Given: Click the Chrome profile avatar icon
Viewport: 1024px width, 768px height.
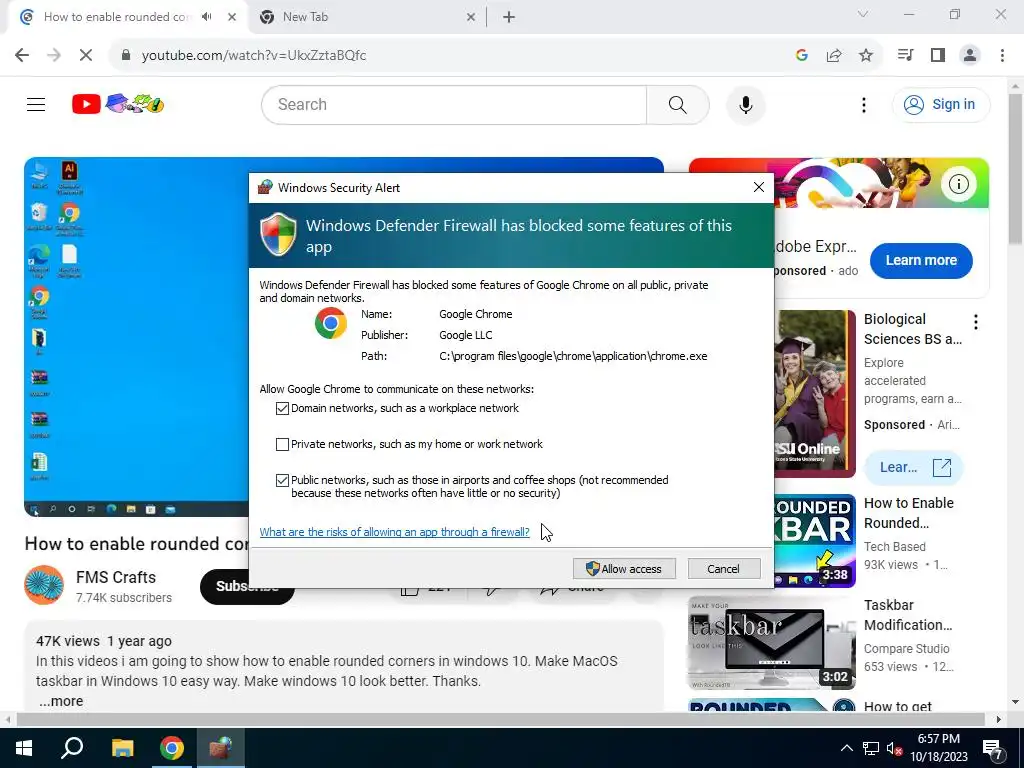Looking at the screenshot, I should pyautogui.click(x=970, y=56).
